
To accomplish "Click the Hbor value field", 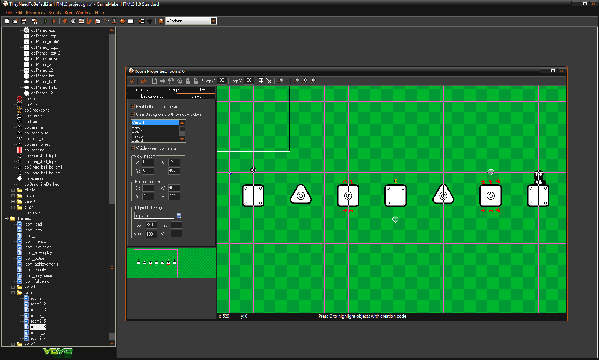I will 151,225.
